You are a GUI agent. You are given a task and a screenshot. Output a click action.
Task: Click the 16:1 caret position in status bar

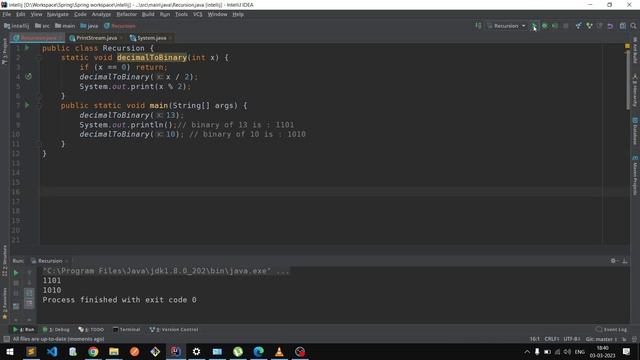[x=534, y=339]
